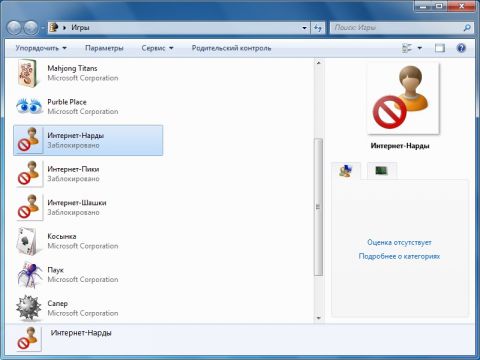
Task: Click Интернет-Нарды name under preview image
Action: click(400, 146)
